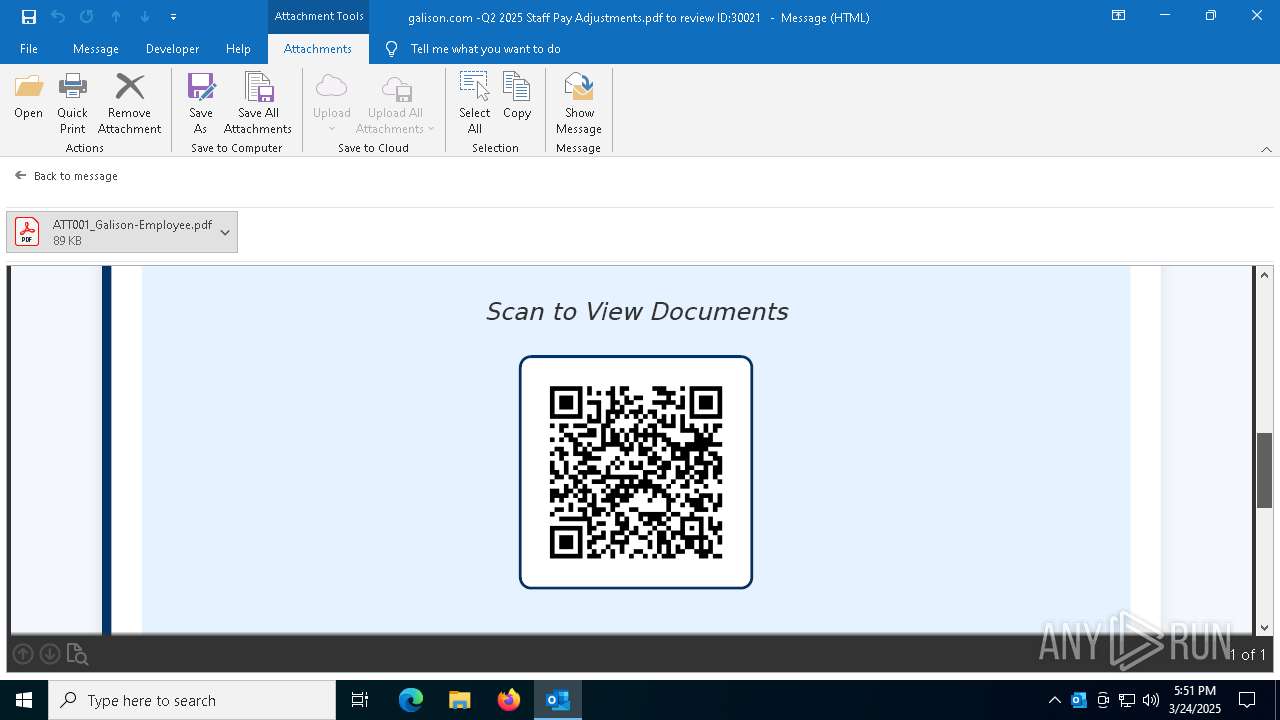Open File Explorer from taskbar
The width and height of the screenshot is (1280, 720).
[x=459, y=700]
